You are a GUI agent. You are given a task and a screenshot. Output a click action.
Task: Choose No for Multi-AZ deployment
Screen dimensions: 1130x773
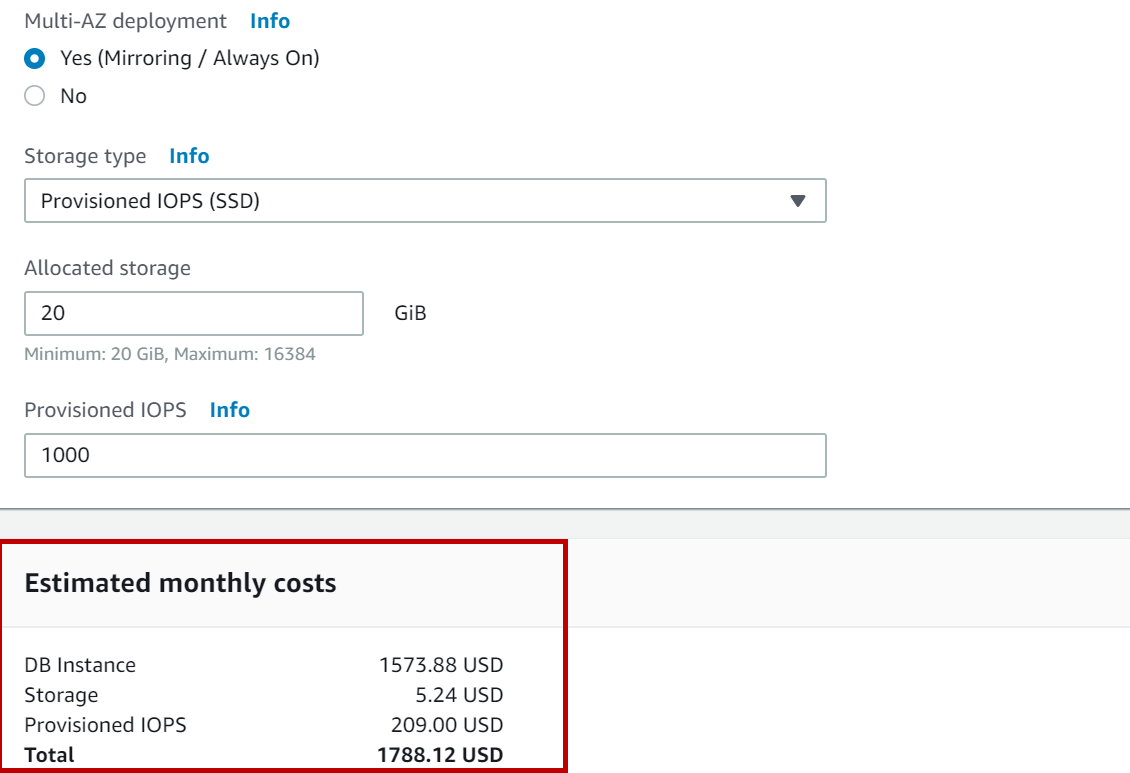(35, 96)
